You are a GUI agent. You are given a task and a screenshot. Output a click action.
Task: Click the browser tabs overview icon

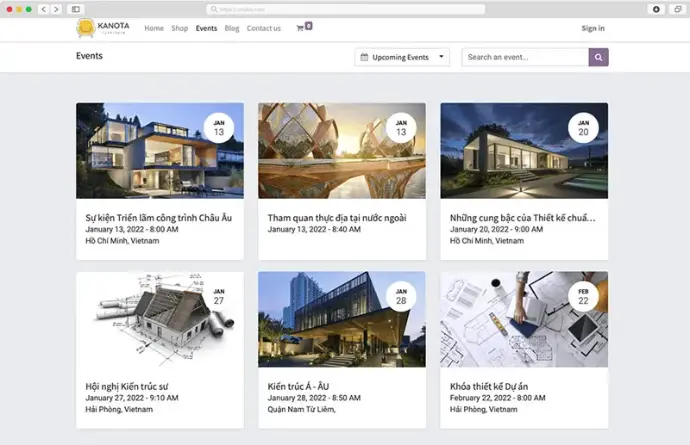(677, 9)
